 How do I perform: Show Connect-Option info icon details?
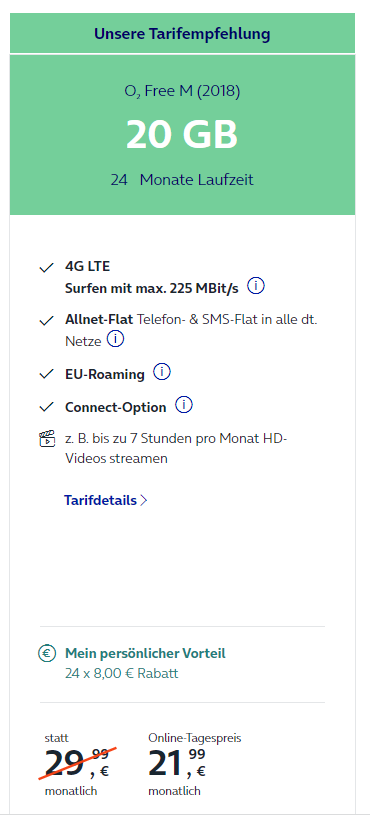click(x=184, y=405)
